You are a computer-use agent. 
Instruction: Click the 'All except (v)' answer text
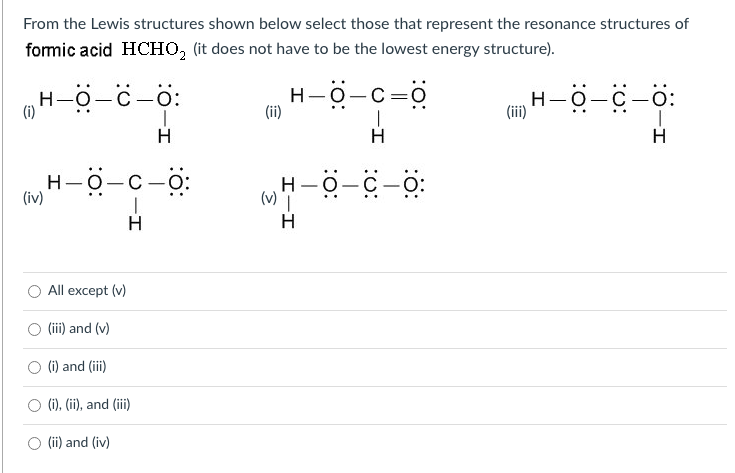87,291
